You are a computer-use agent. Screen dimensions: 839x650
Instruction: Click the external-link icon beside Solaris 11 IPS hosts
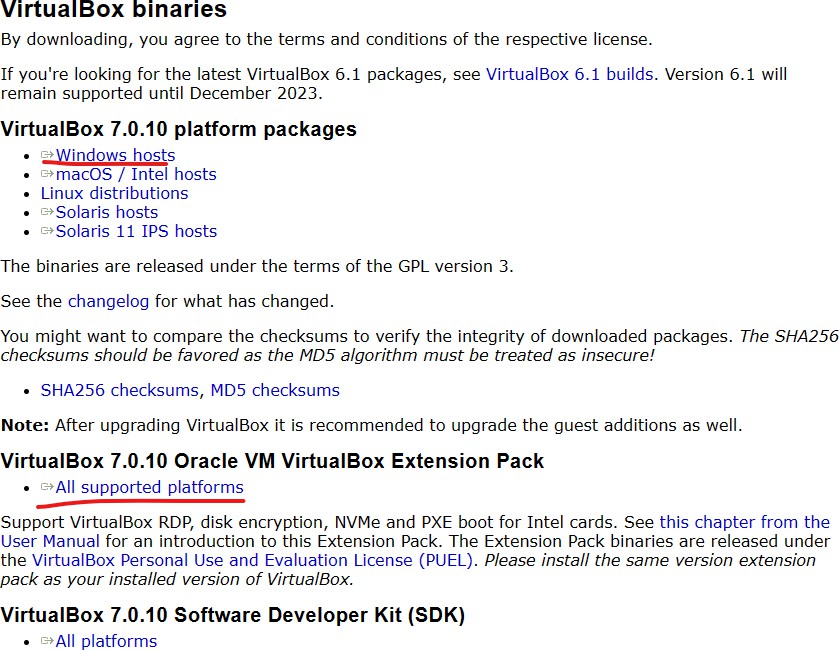point(47,231)
